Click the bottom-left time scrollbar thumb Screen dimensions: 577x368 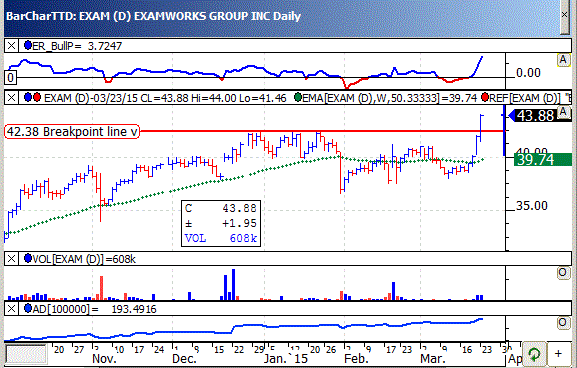pos(26,354)
